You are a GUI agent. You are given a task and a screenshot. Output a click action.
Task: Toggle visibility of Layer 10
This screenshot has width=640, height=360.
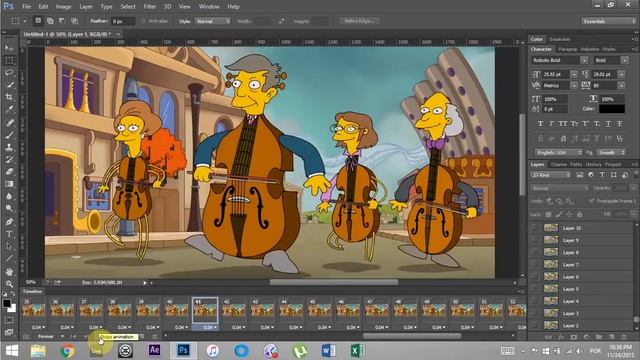click(534, 228)
